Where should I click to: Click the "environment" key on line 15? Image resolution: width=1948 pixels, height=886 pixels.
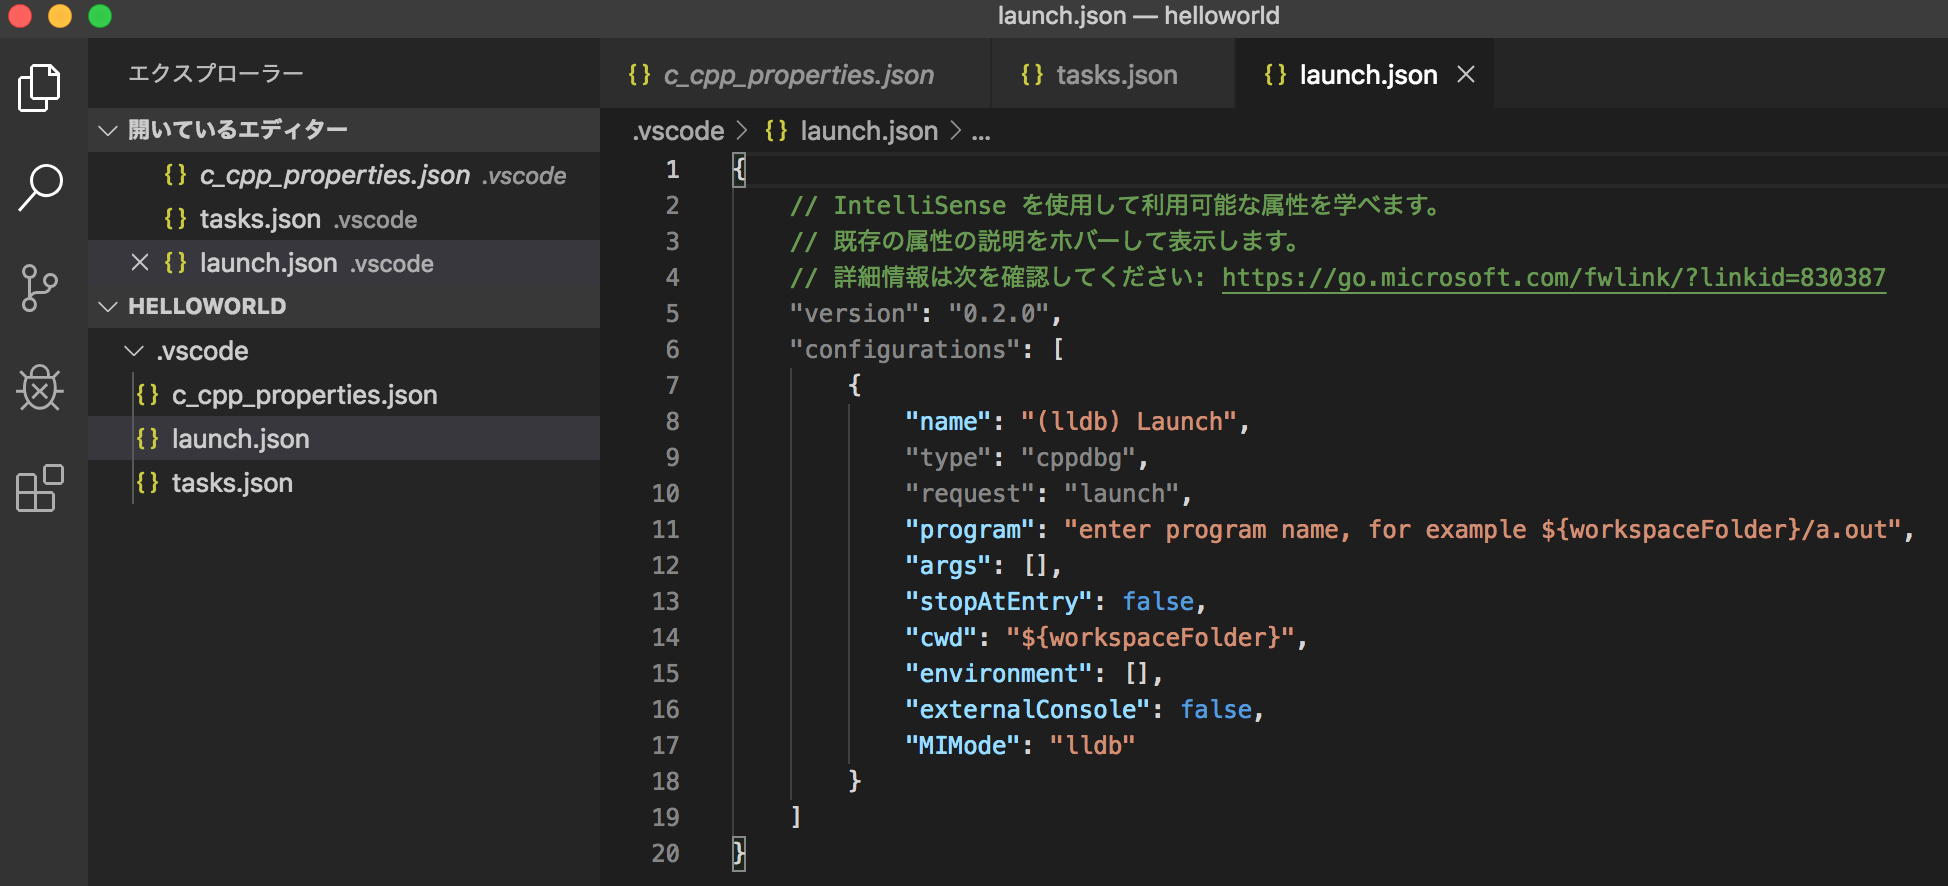click(998, 673)
